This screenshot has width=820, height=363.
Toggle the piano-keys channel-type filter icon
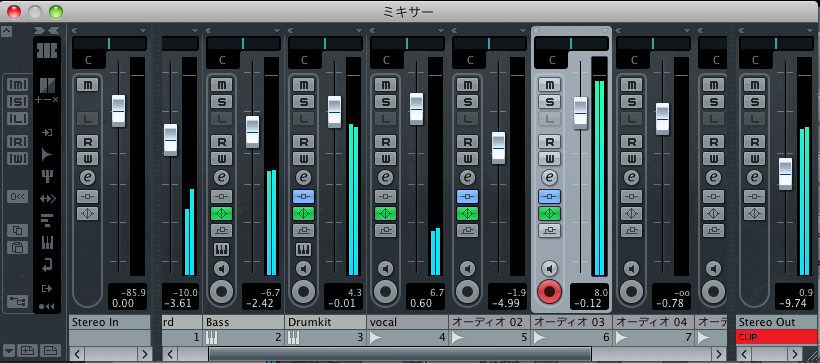(x=47, y=242)
